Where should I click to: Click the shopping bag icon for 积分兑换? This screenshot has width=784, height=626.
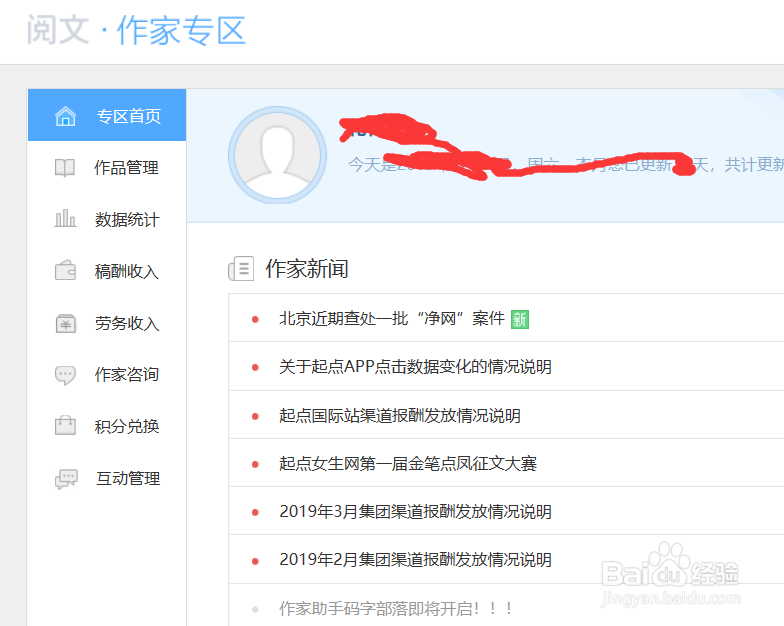click(x=65, y=426)
